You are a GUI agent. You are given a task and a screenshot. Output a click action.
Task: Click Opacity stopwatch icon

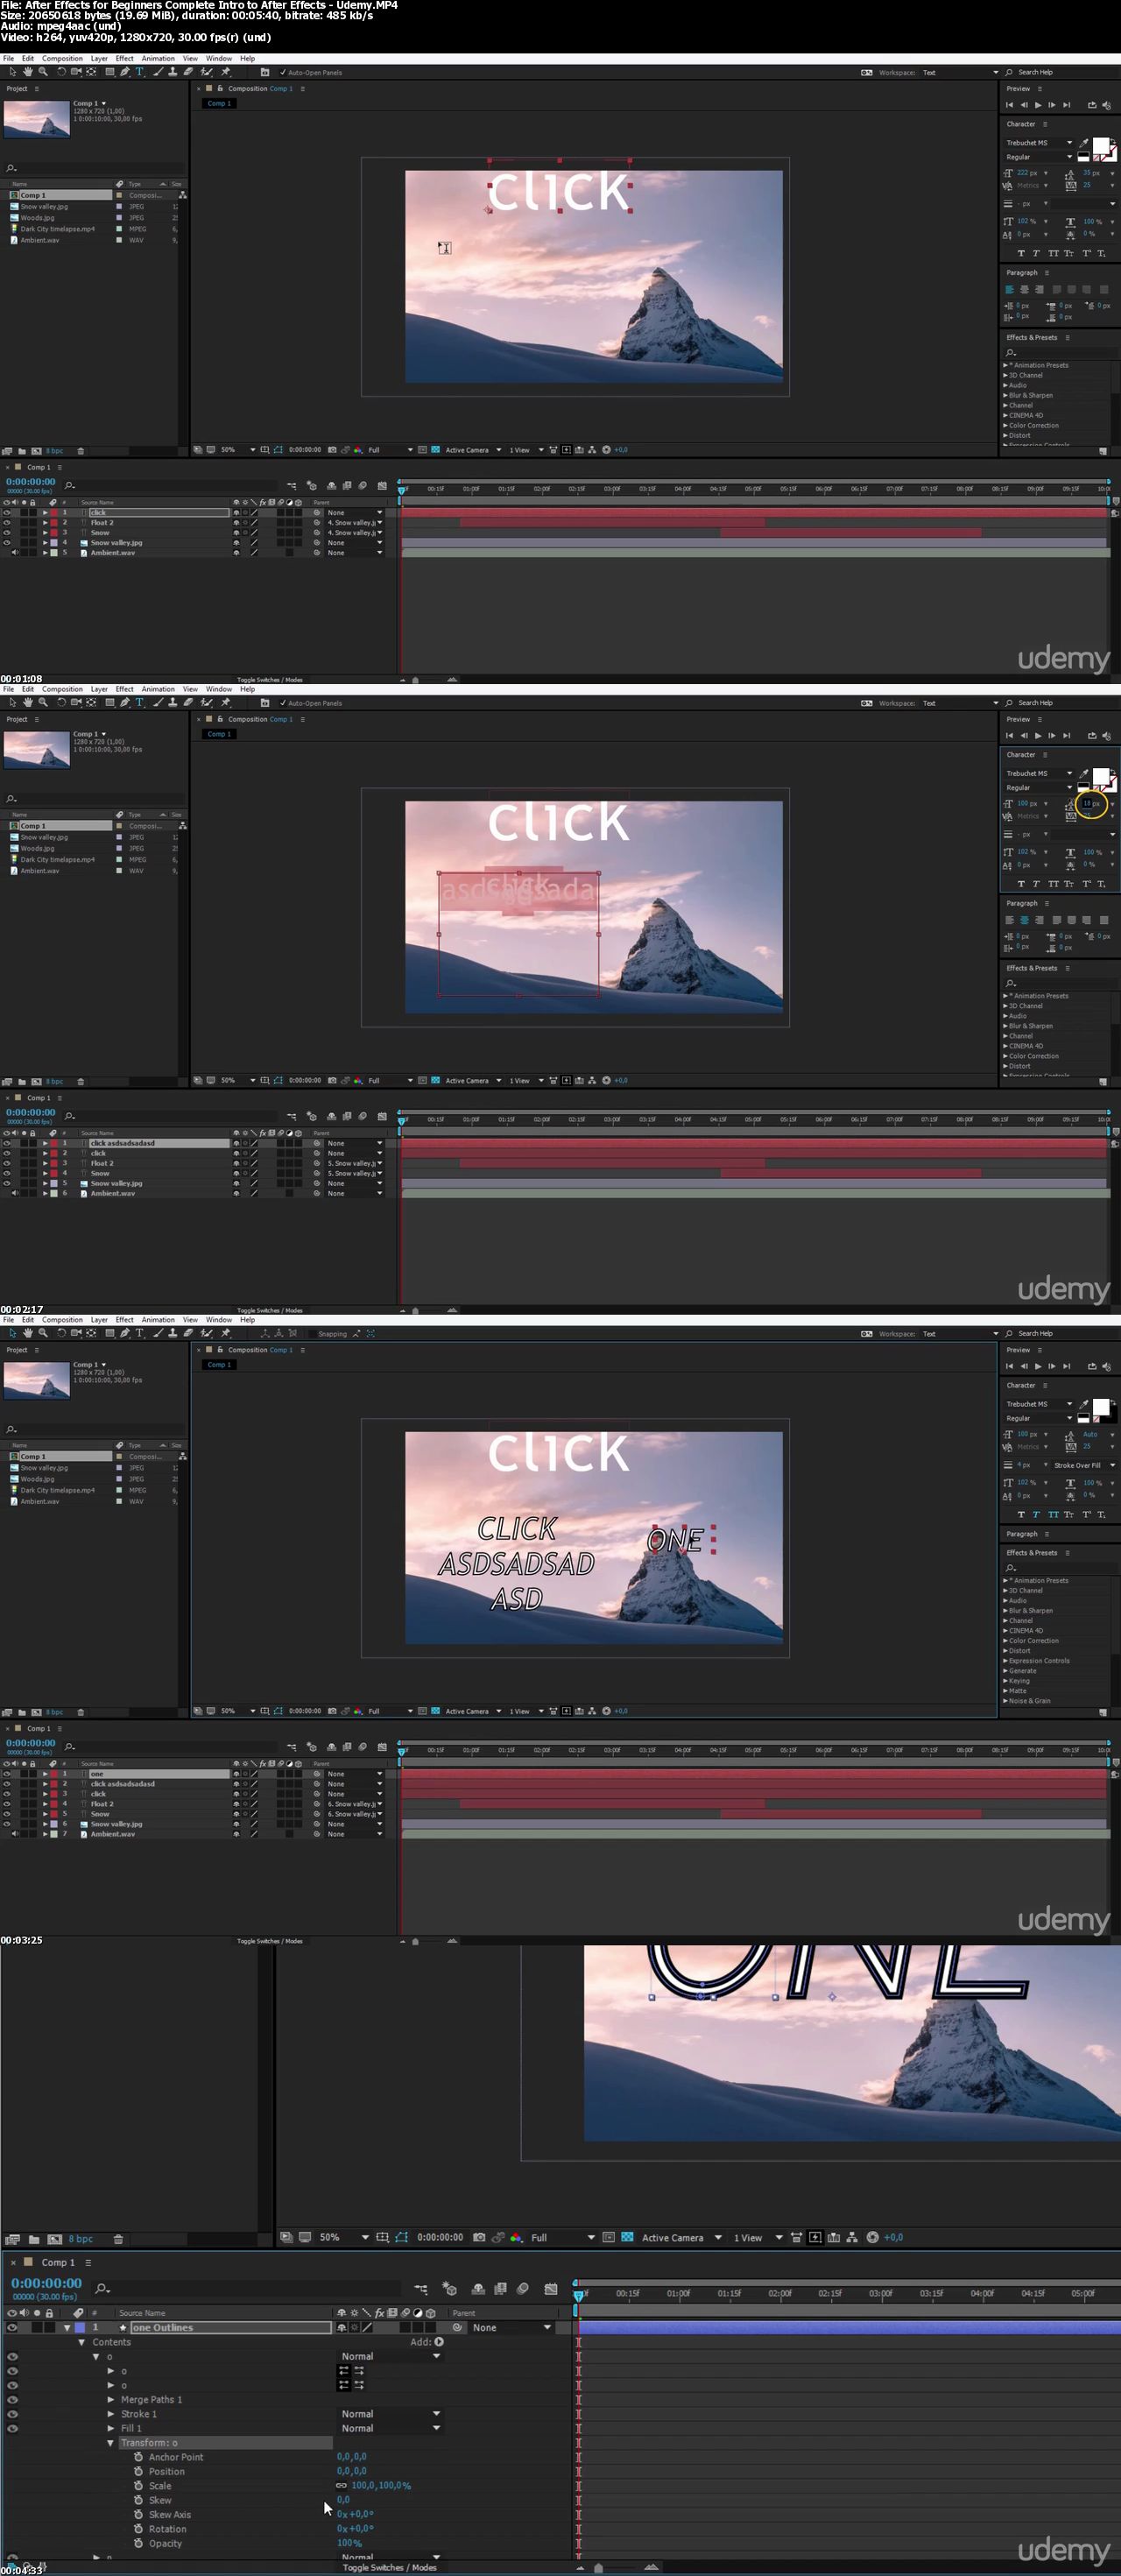coord(139,2543)
